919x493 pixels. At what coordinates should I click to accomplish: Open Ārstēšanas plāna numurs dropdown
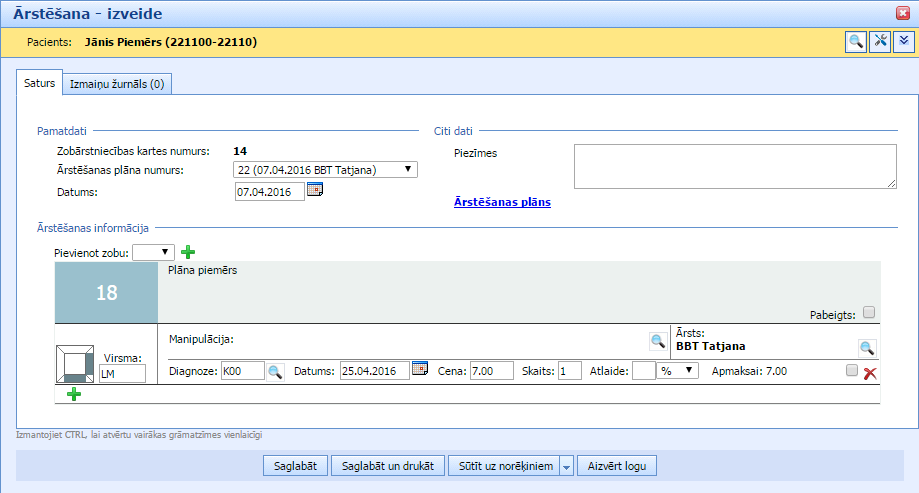tap(324, 170)
